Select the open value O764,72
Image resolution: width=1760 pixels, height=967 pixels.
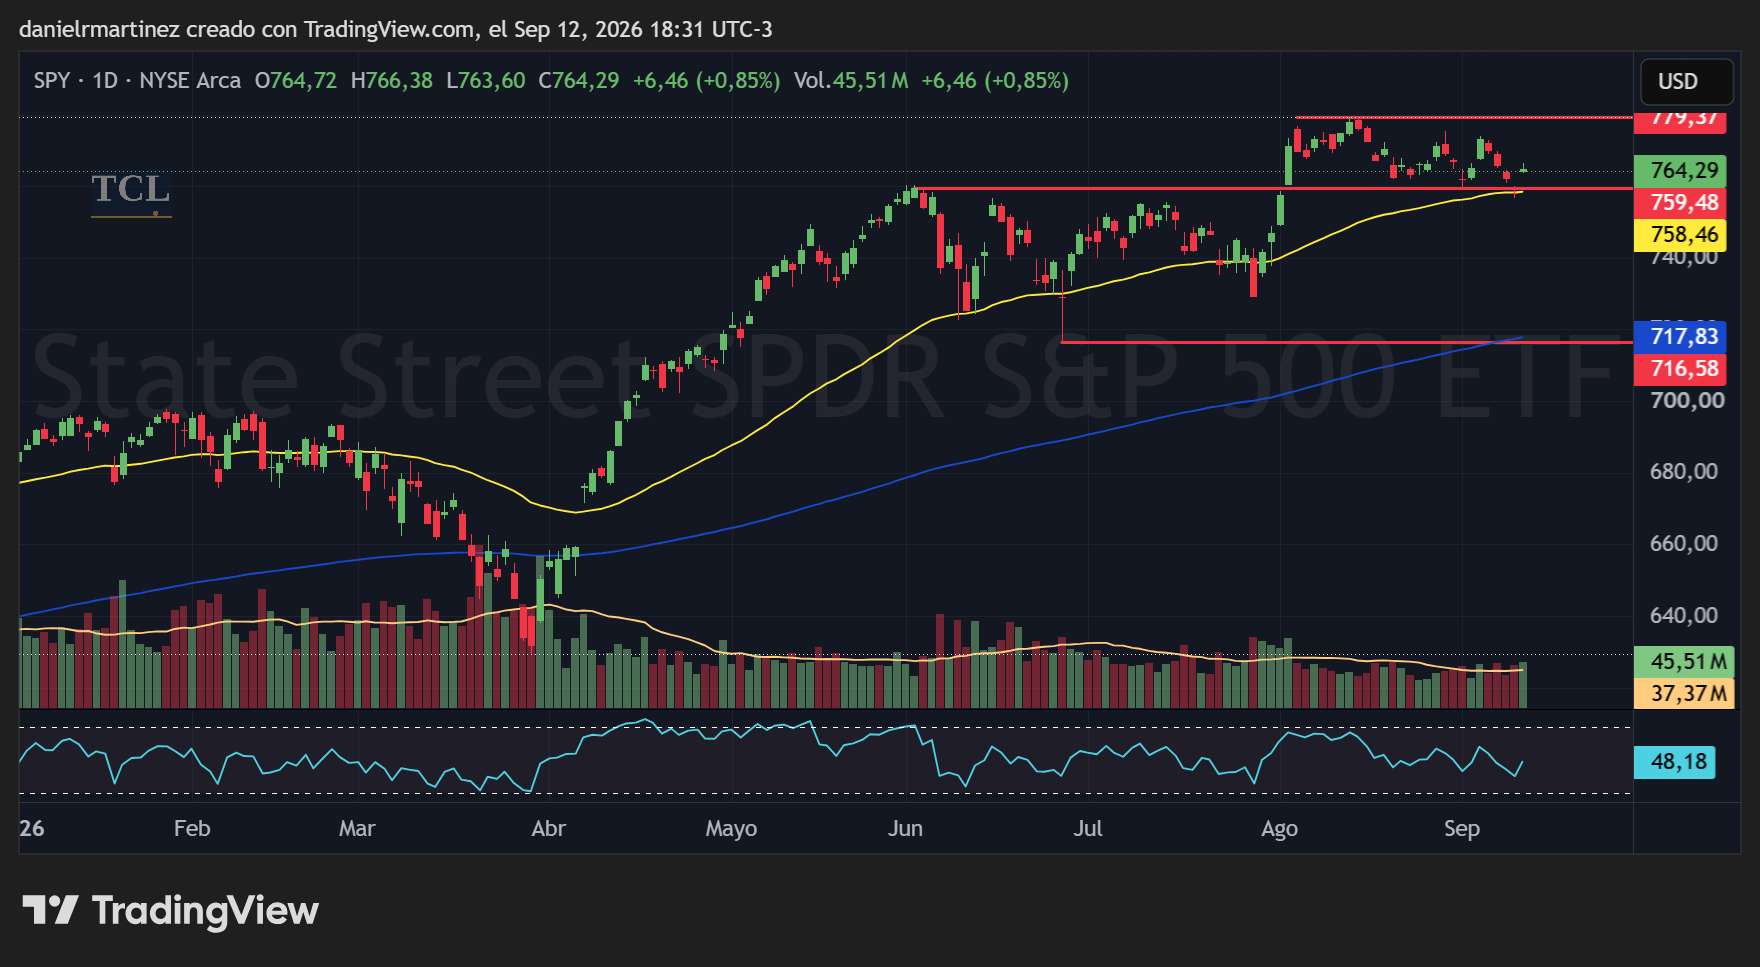point(296,81)
